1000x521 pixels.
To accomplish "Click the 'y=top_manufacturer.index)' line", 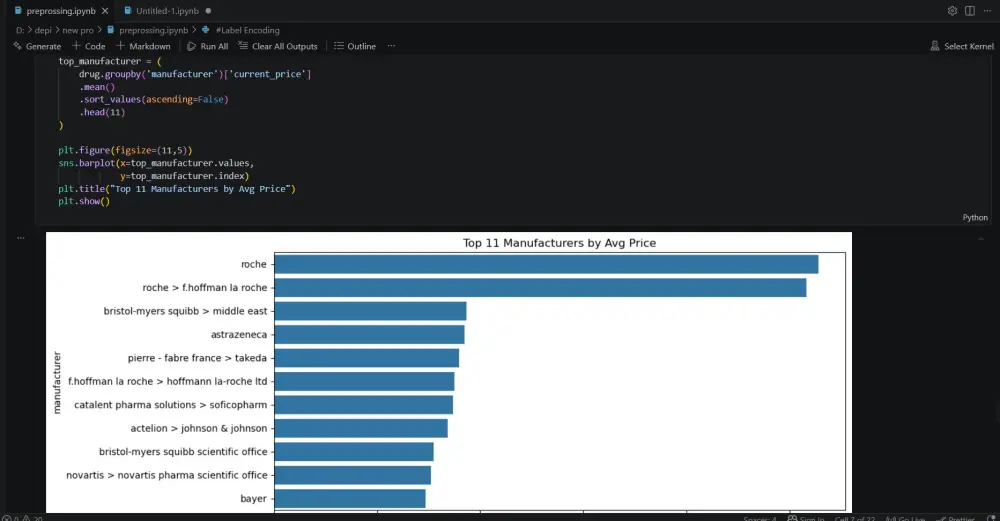I will click(x=184, y=176).
